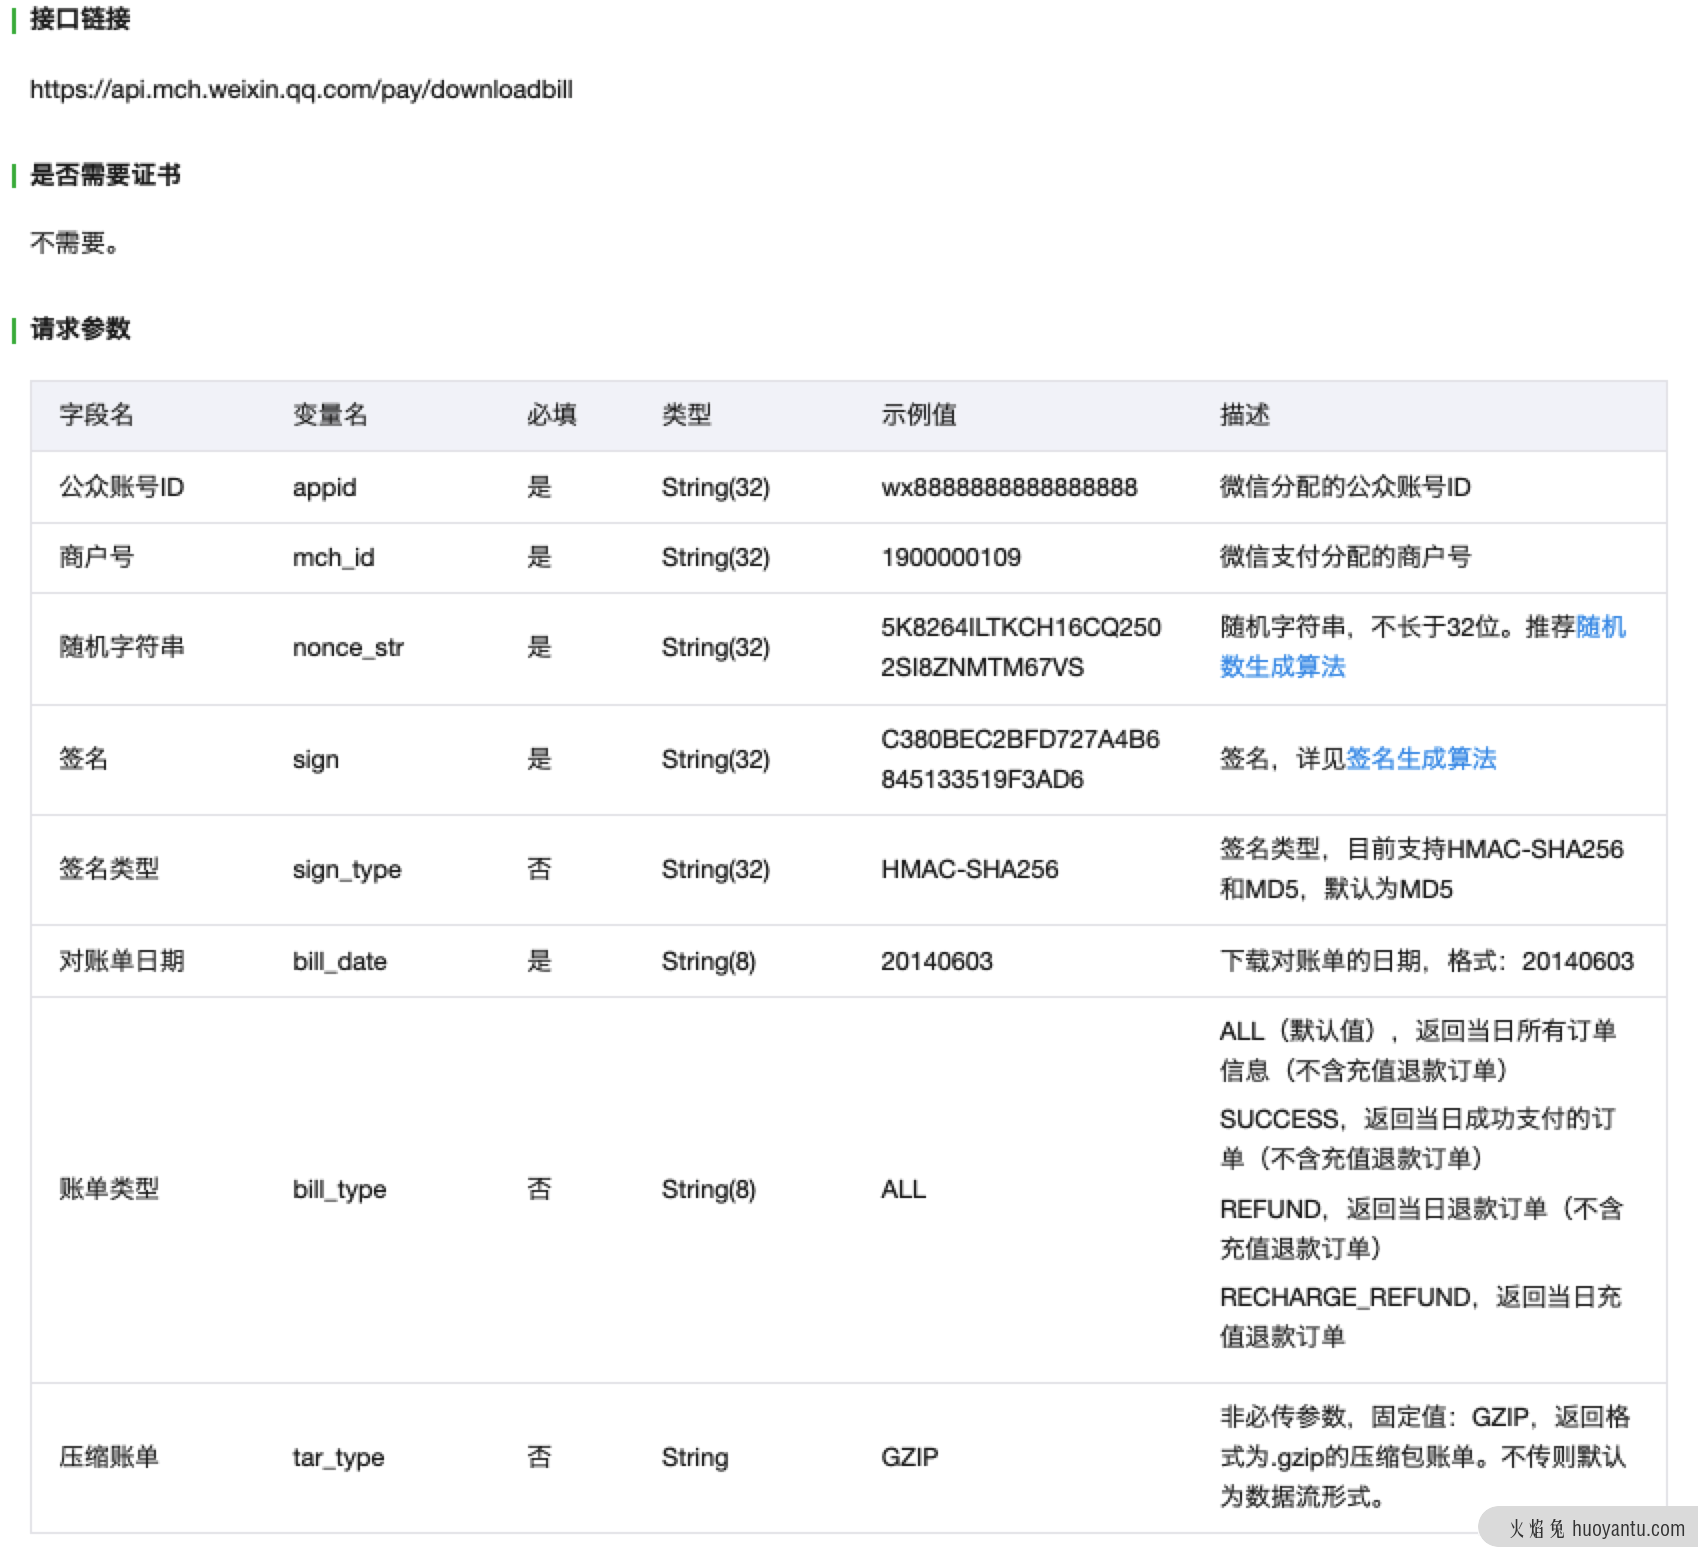Click the GZIP example value cell

tap(910, 1457)
